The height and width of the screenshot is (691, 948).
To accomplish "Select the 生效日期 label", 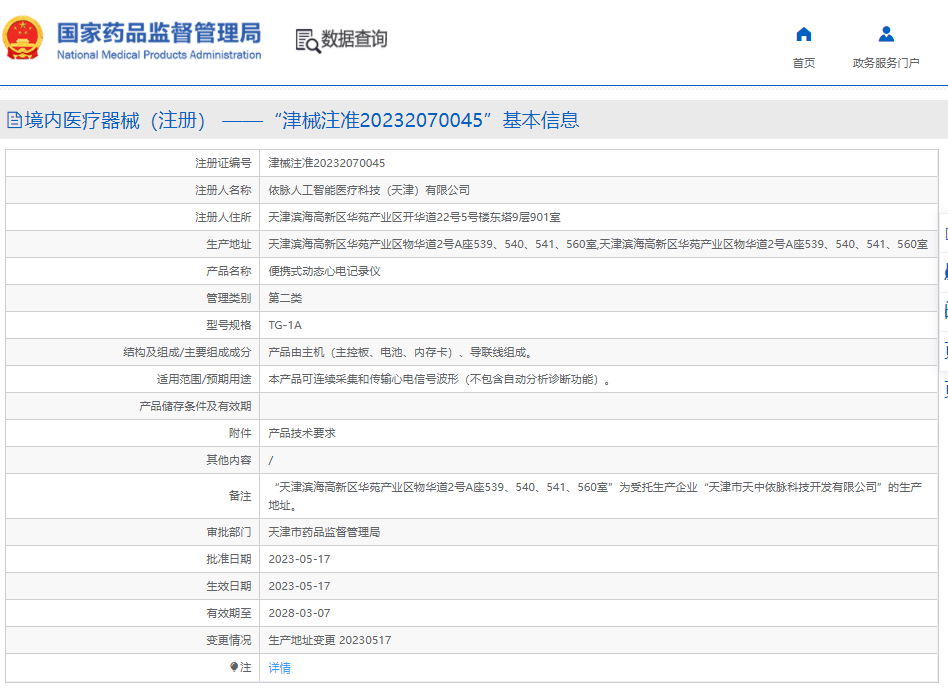I will [x=229, y=586].
